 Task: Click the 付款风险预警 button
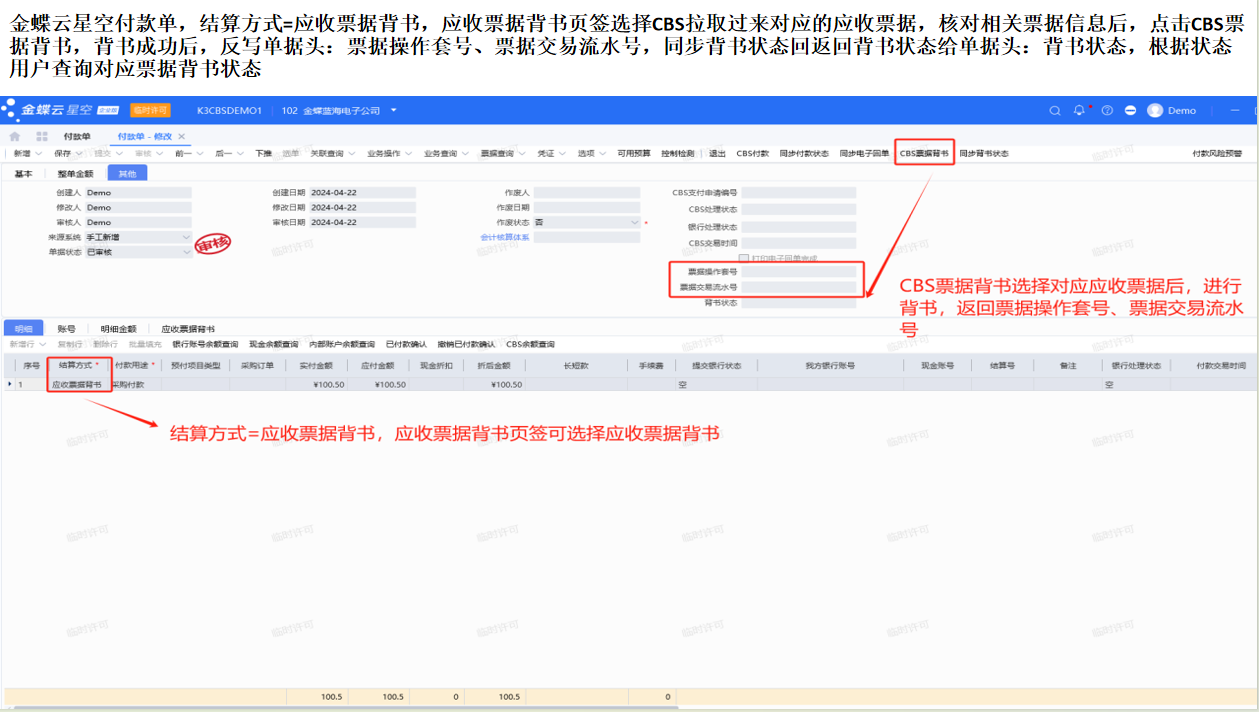(x=1217, y=153)
